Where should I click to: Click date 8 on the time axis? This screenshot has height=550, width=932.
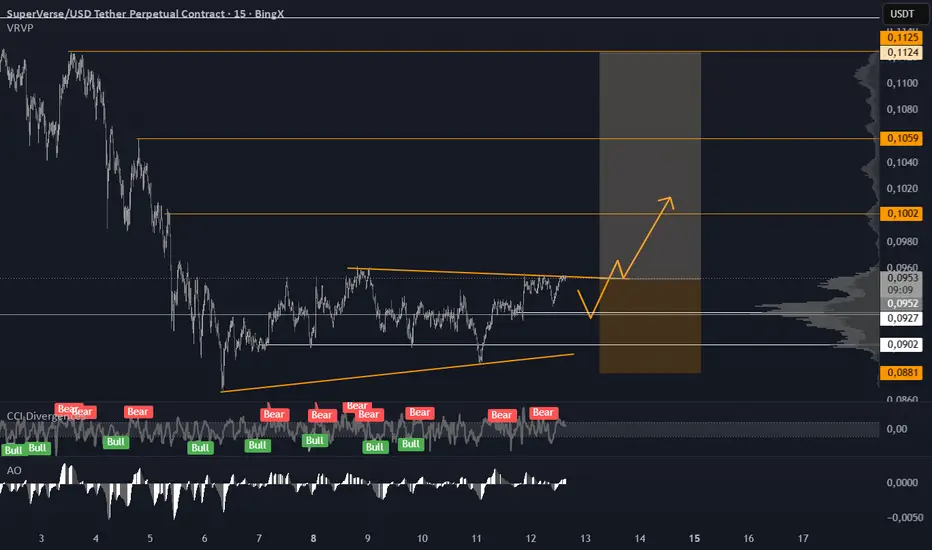click(313, 539)
